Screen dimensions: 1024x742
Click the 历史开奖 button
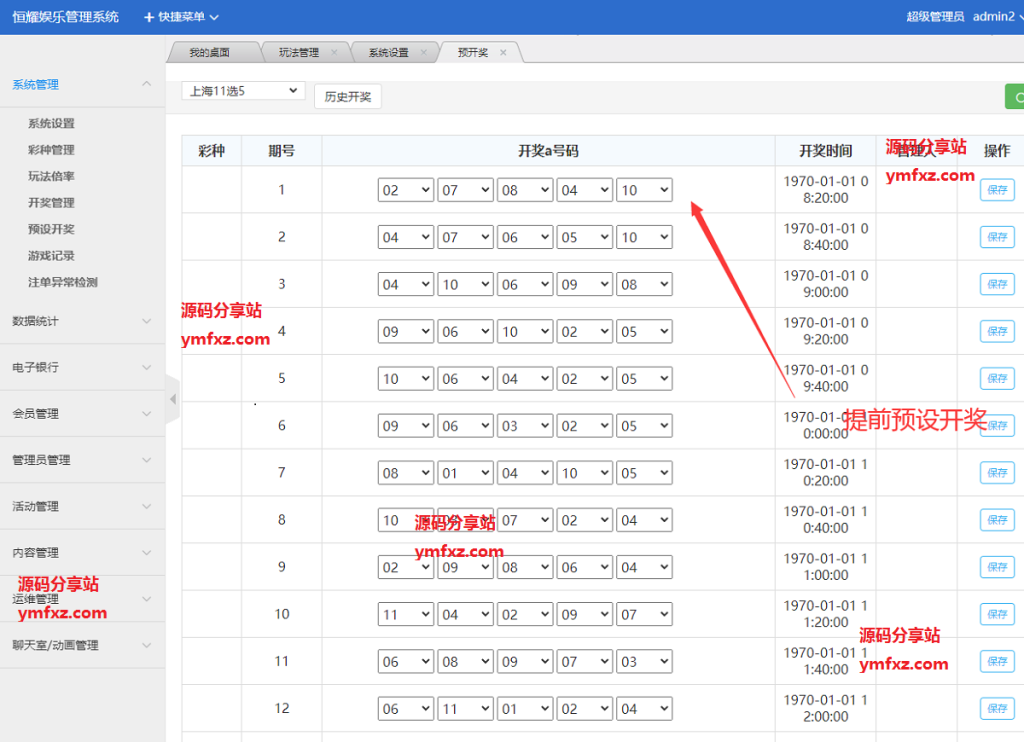click(347, 96)
